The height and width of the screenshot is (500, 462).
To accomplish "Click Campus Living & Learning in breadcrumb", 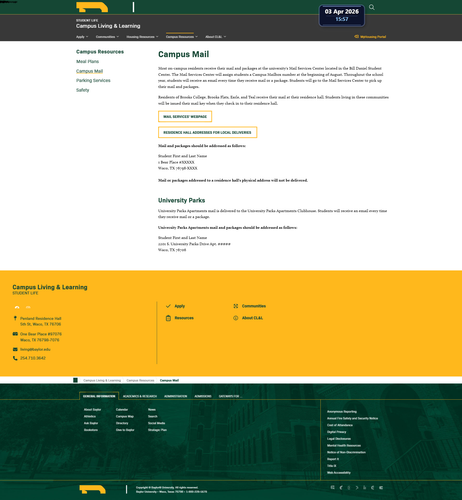I will pos(102,380).
